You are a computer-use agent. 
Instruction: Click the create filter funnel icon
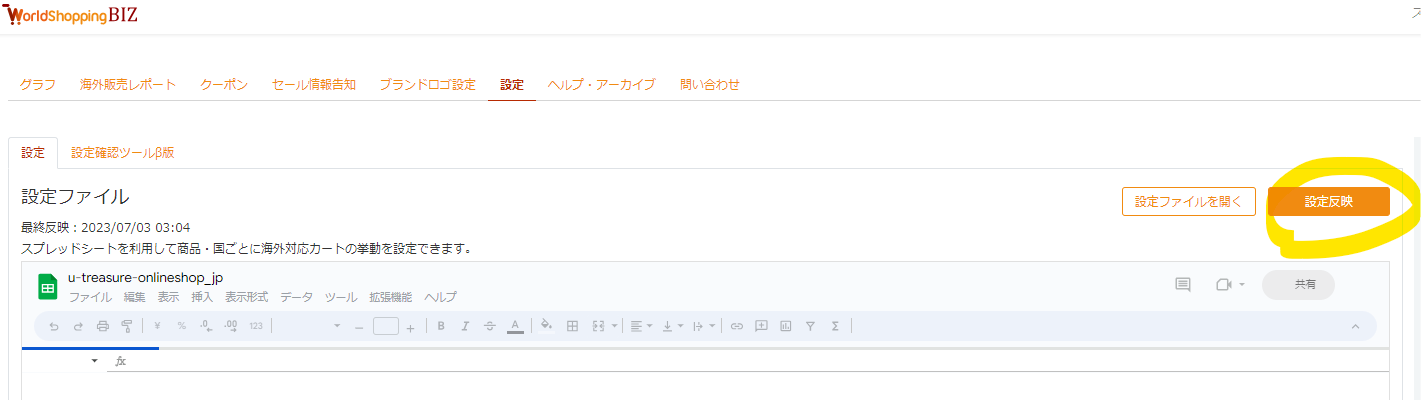[x=810, y=326]
